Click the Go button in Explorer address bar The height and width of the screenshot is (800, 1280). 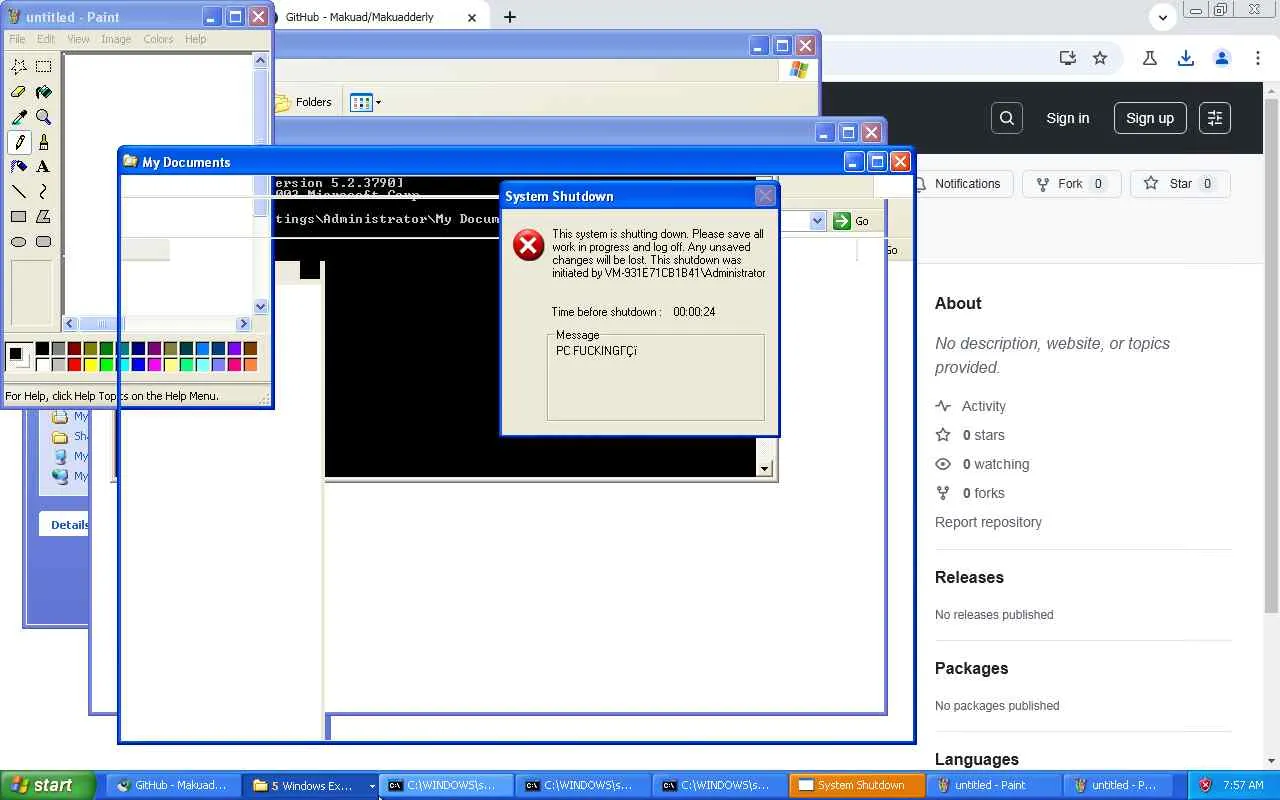(852, 221)
